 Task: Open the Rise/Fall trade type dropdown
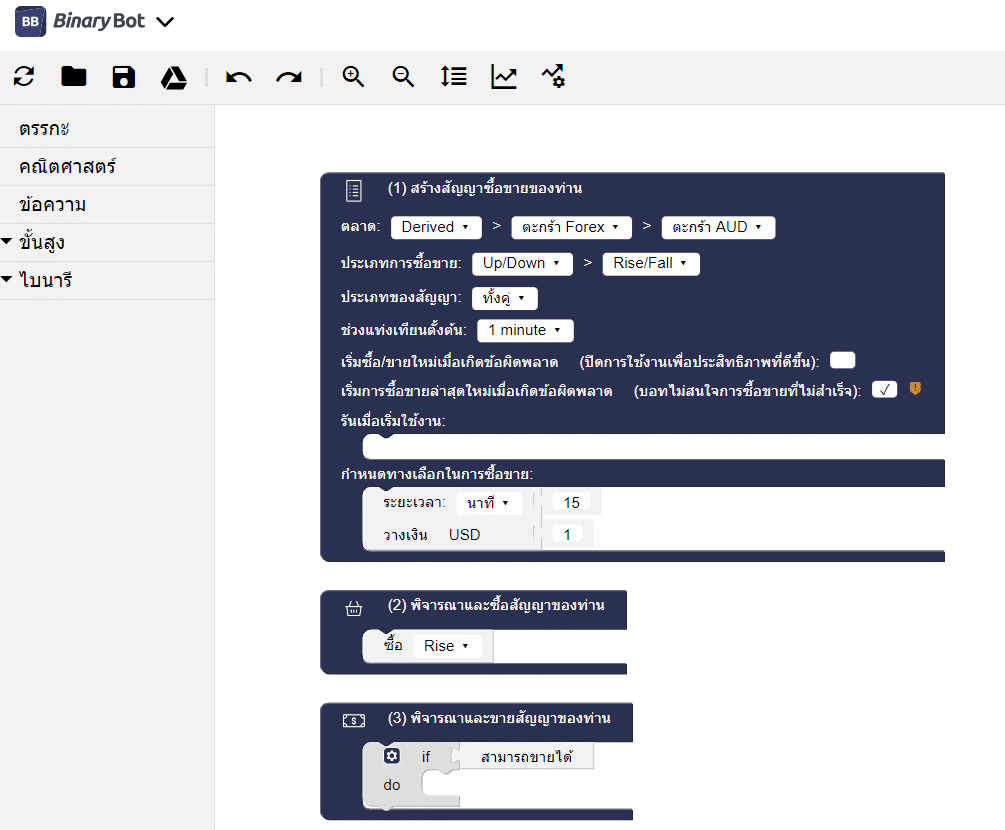click(650, 264)
